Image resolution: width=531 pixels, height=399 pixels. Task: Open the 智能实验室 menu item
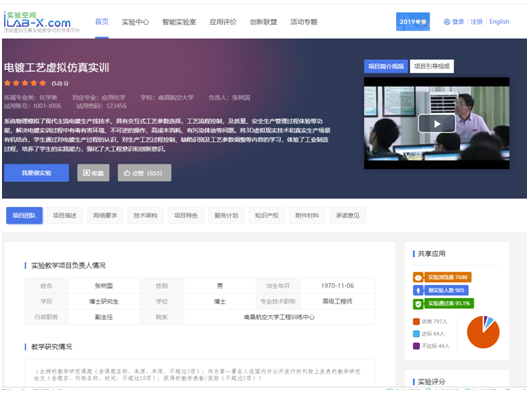(x=179, y=22)
